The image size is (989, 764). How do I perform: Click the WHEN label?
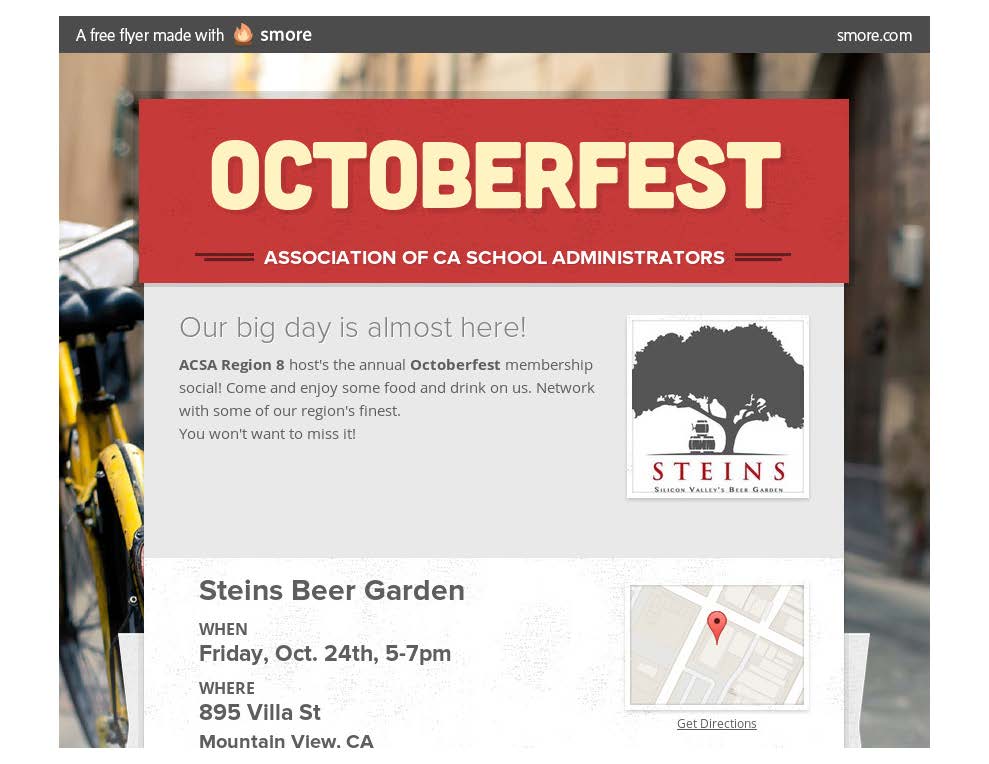[223, 629]
